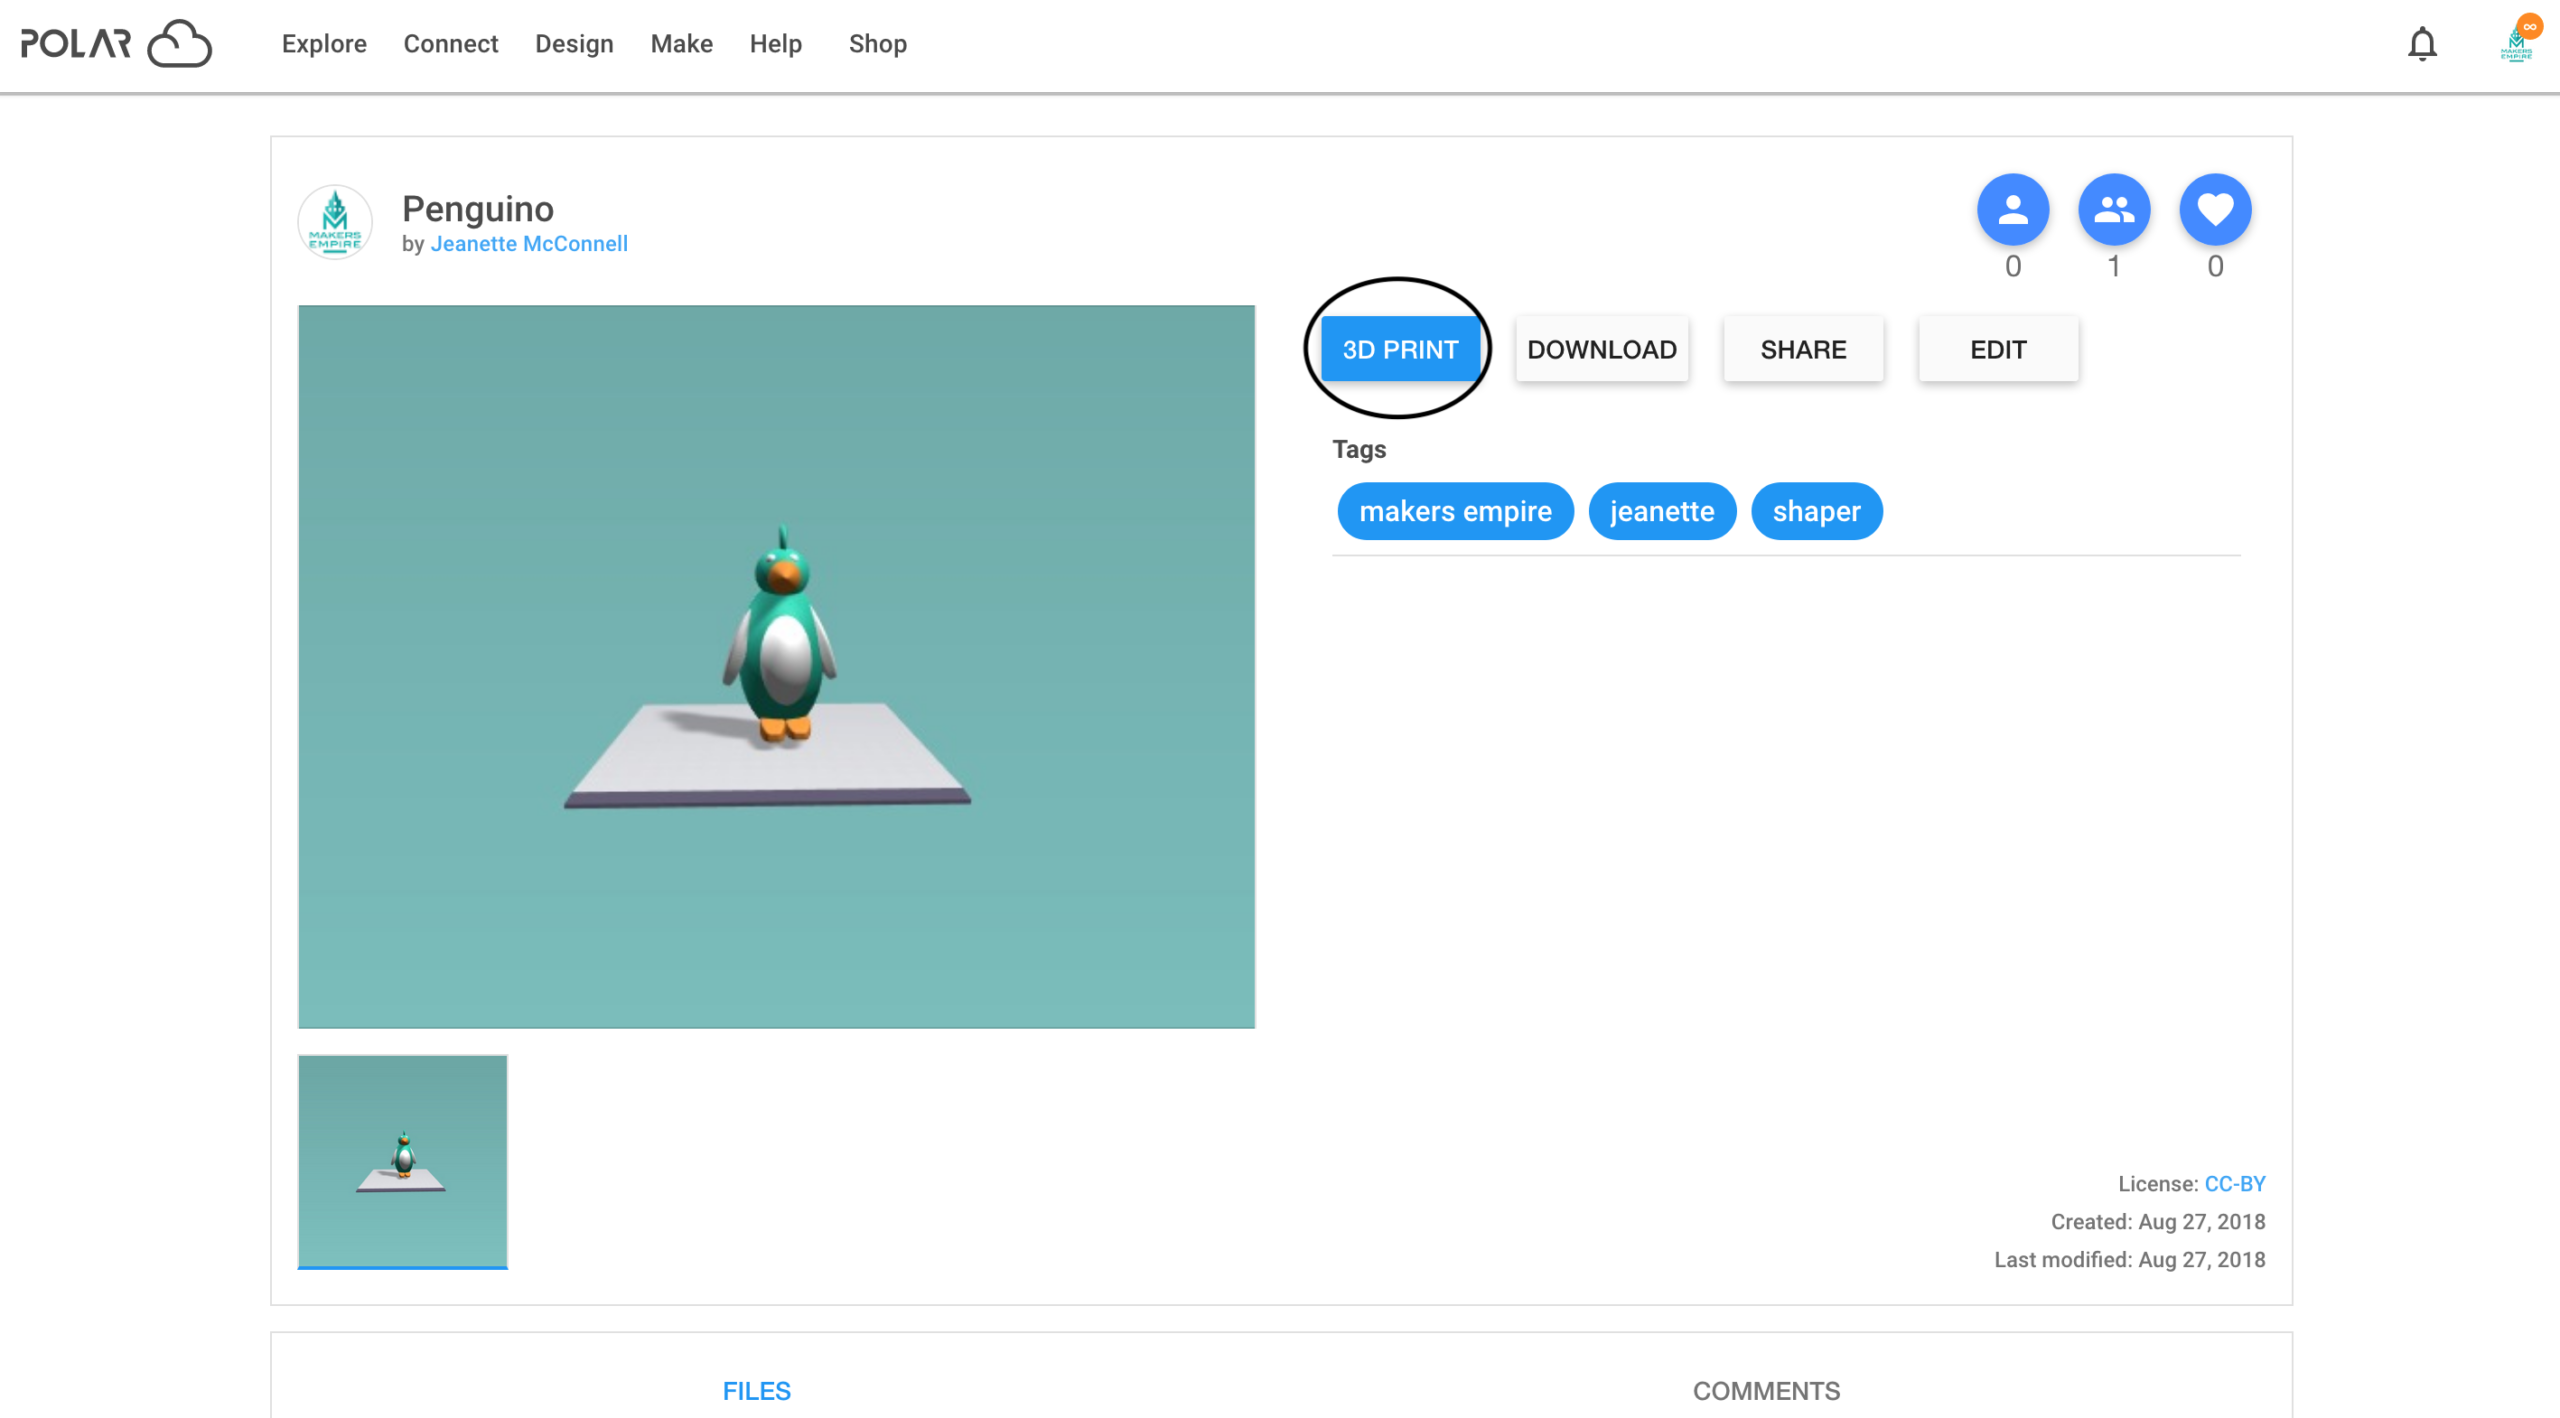Open the user account avatar menu

pos(2517,44)
